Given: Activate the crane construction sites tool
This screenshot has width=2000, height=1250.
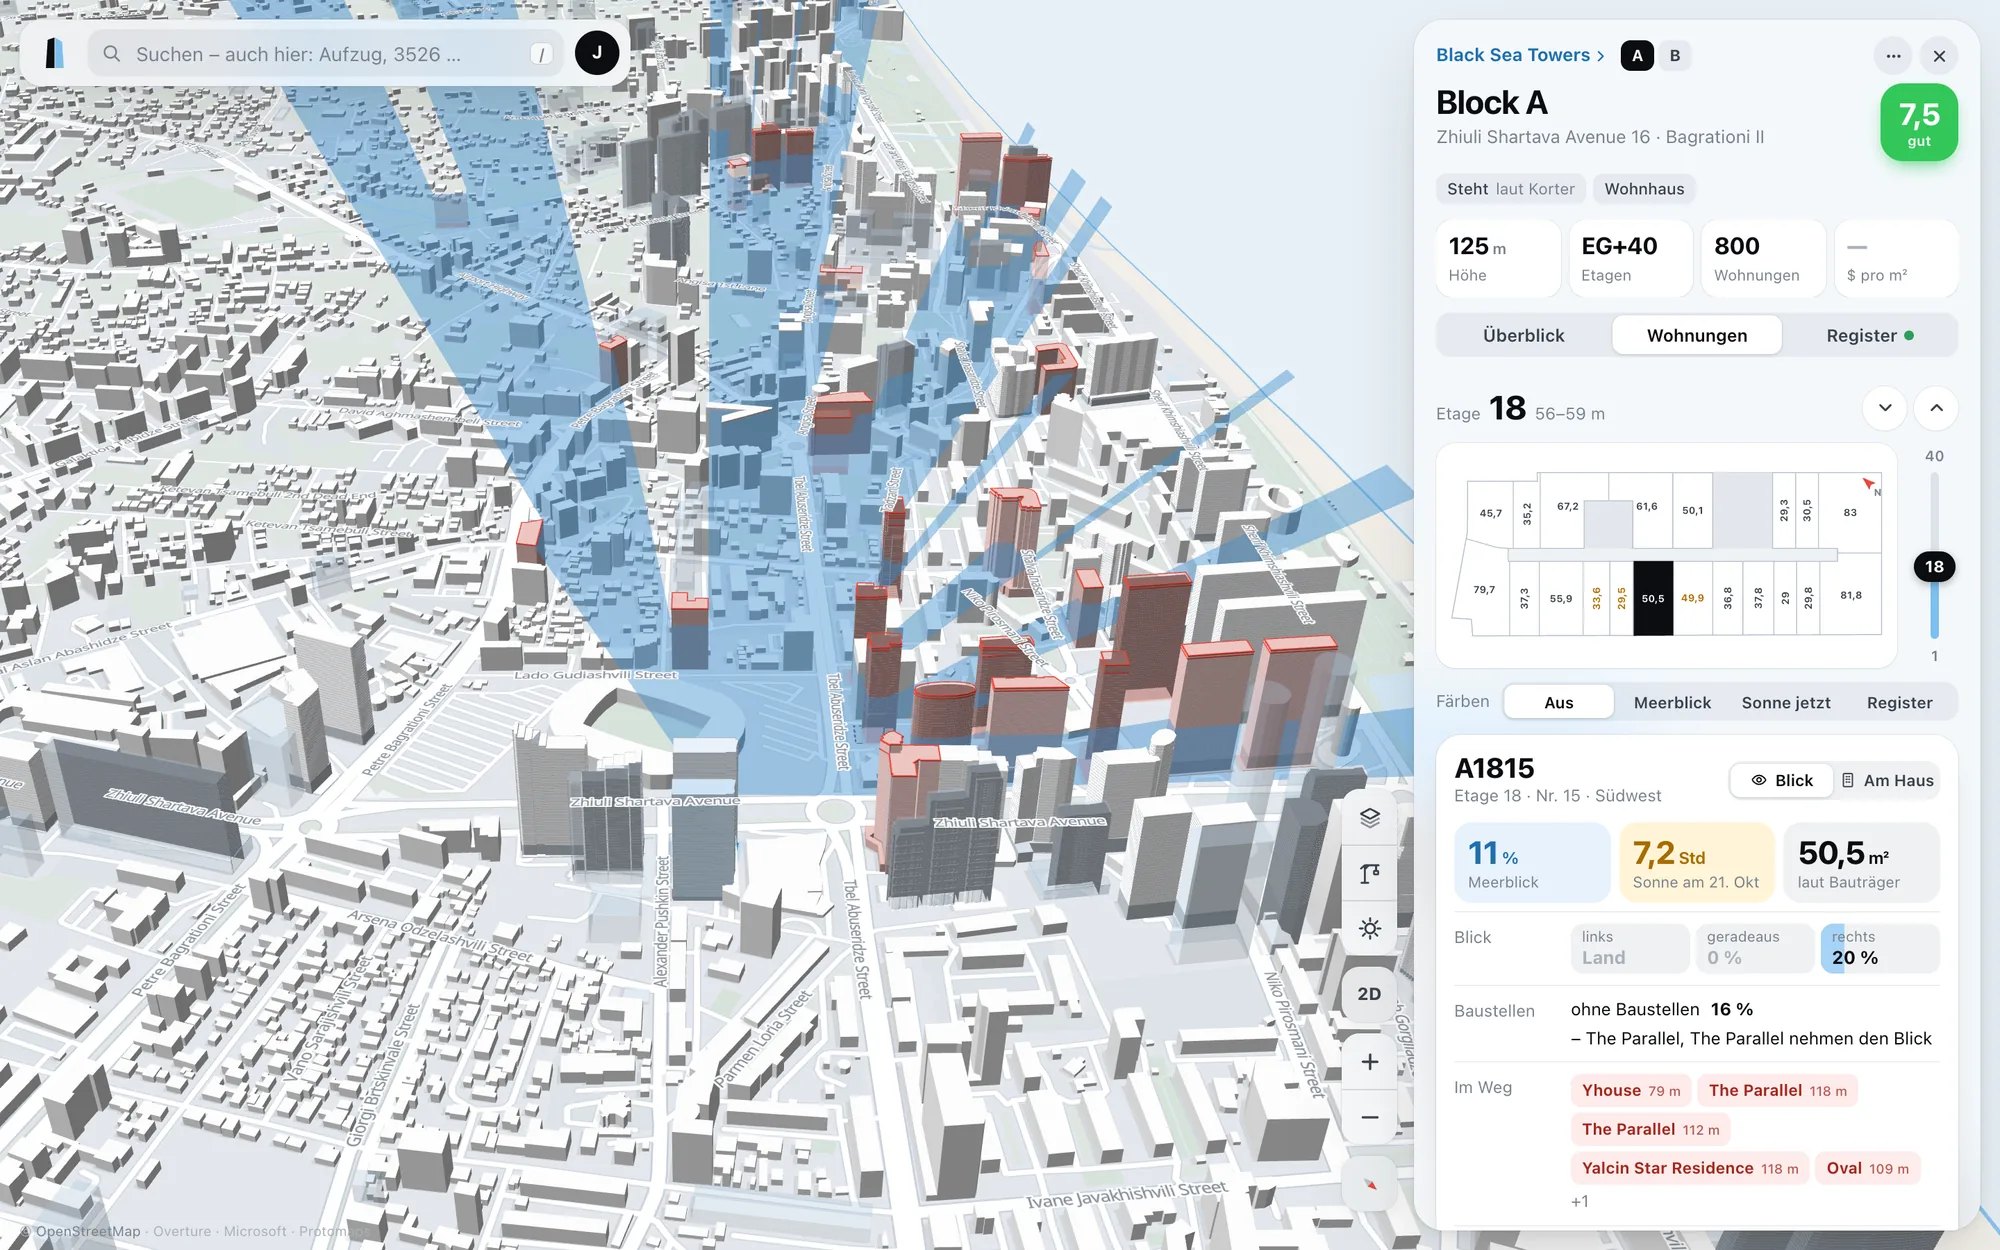Looking at the screenshot, I should coord(1370,873).
